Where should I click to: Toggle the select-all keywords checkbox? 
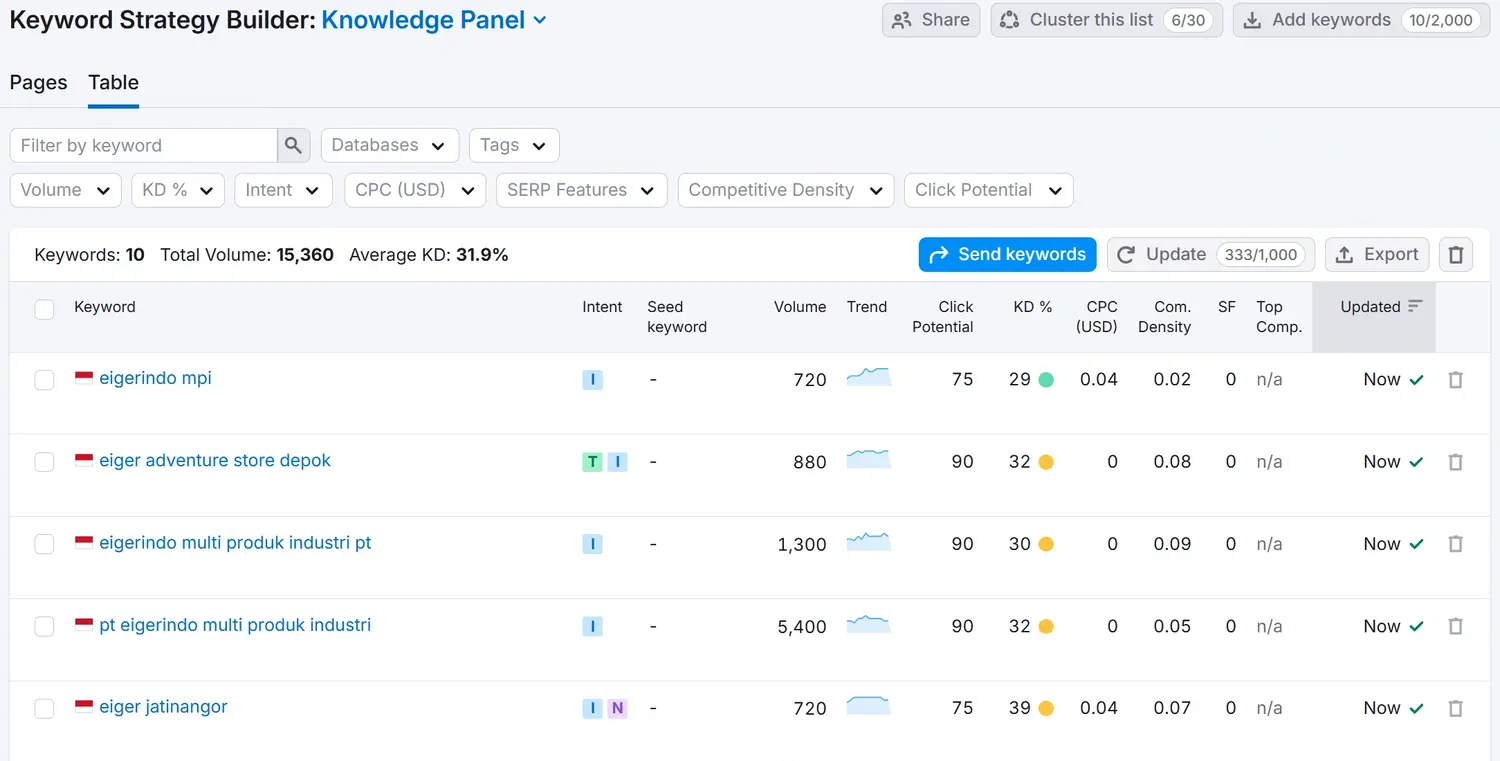tap(44, 309)
